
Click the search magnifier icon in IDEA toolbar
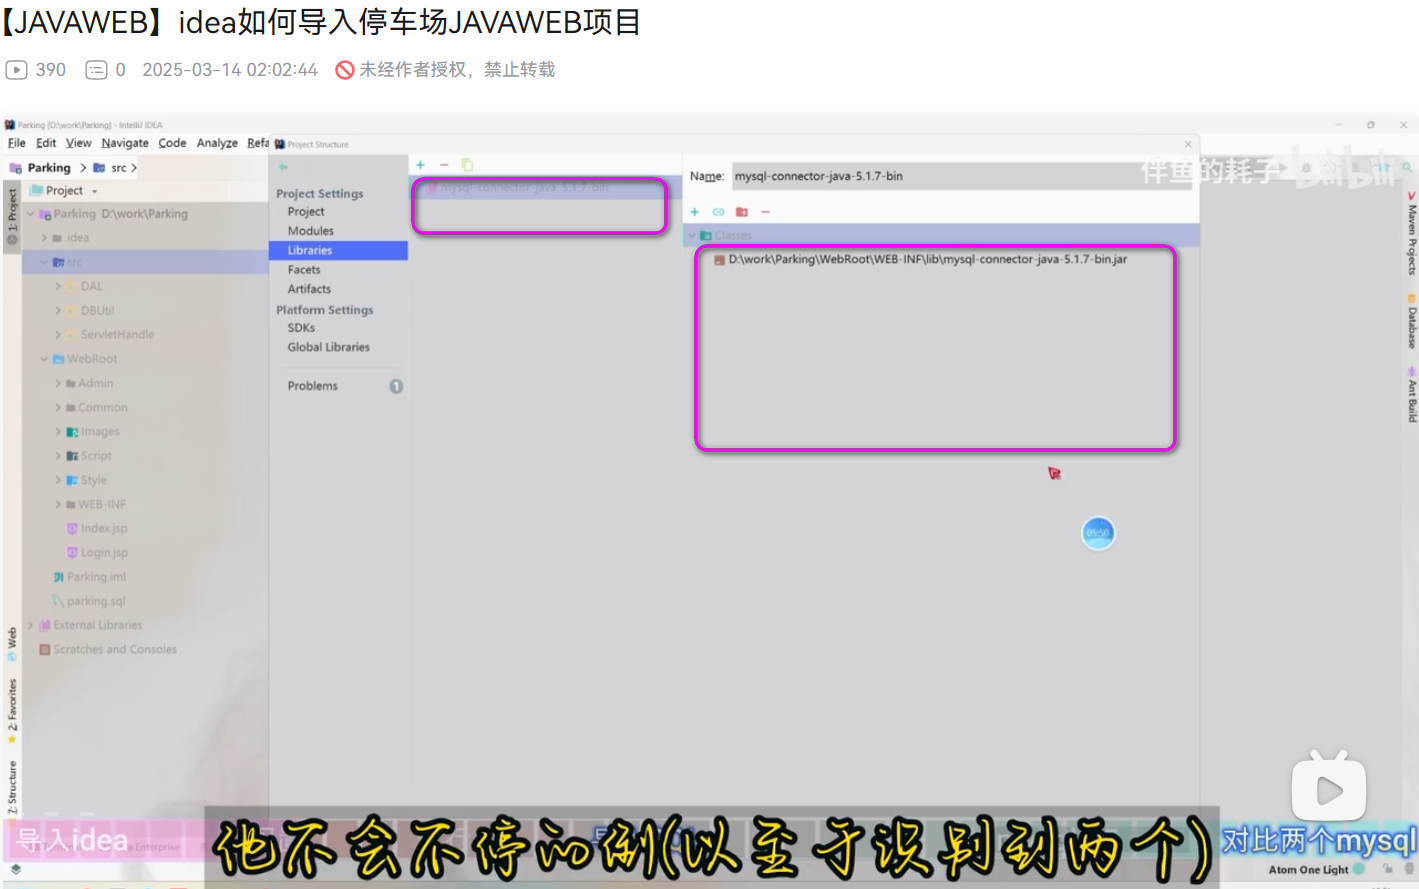(1407, 168)
